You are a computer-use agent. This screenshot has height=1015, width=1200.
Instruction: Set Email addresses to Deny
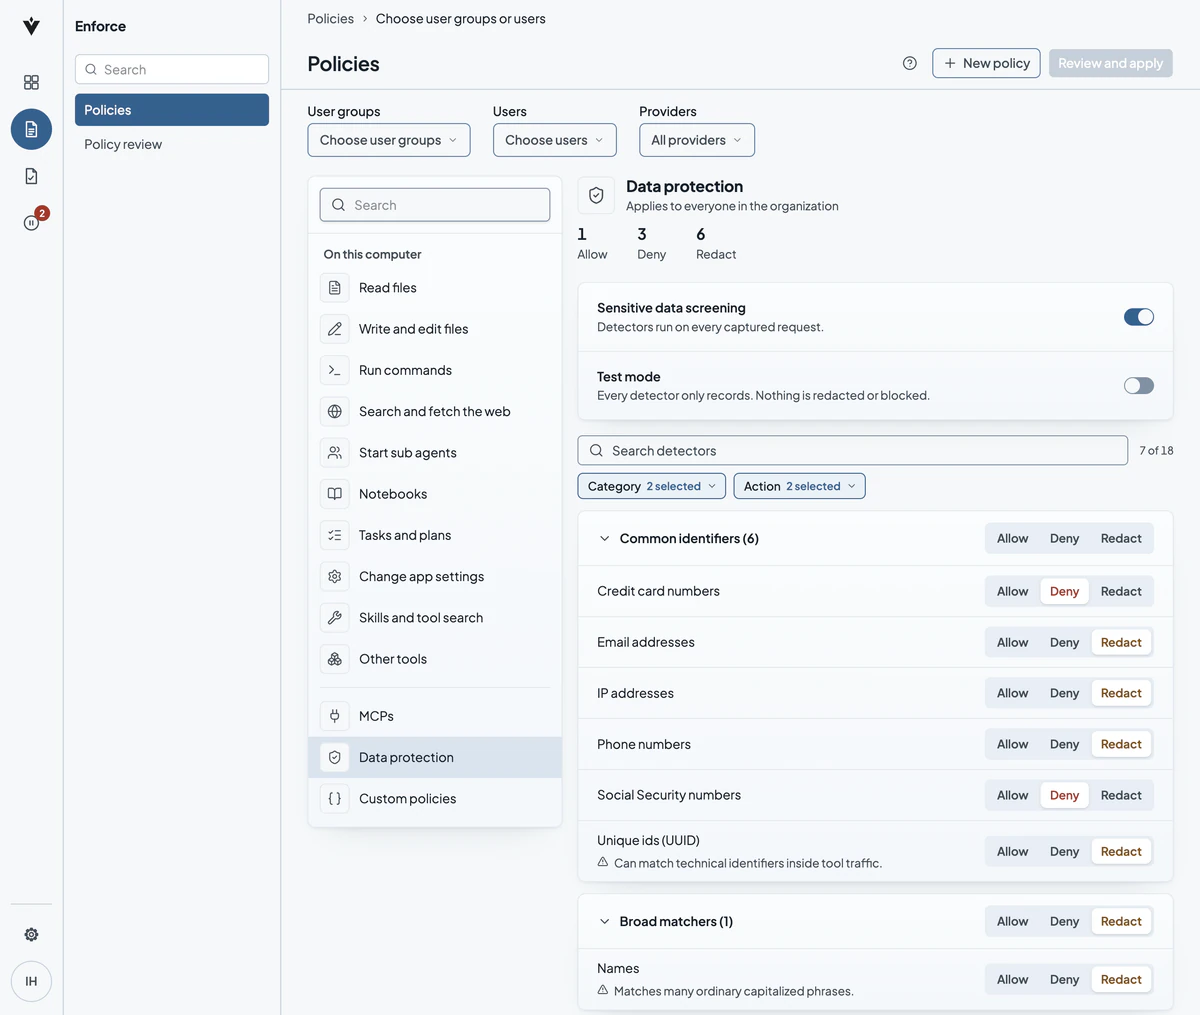1064,642
